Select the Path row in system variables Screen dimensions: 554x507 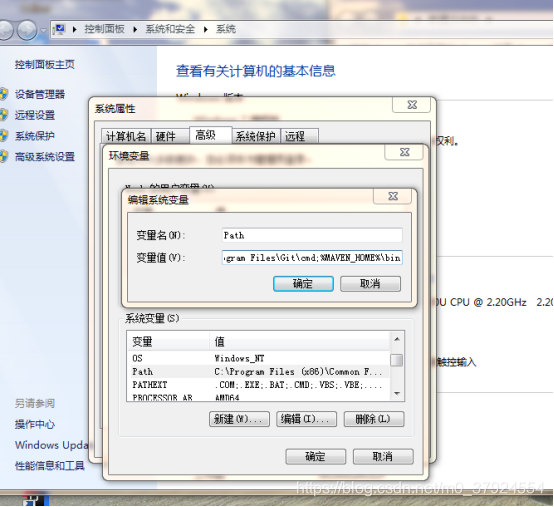point(258,372)
